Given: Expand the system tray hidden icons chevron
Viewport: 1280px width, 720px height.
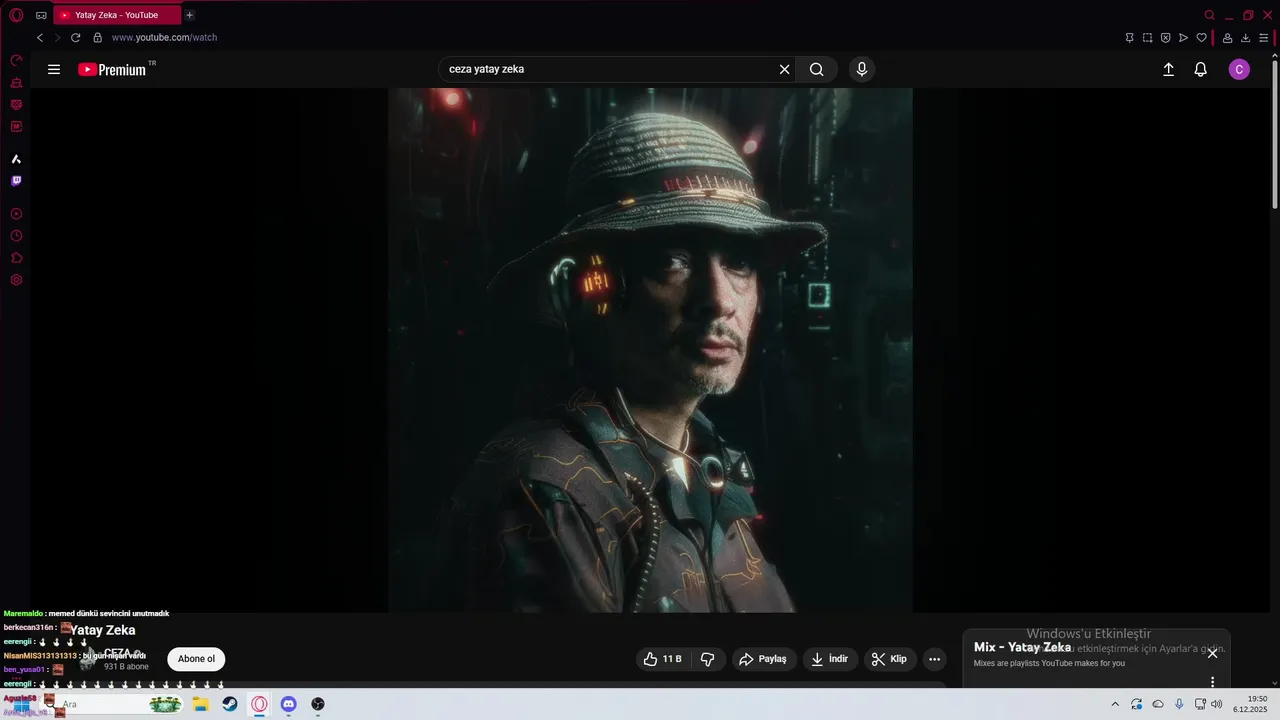Looking at the screenshot, I should [x=1115, y=704].
